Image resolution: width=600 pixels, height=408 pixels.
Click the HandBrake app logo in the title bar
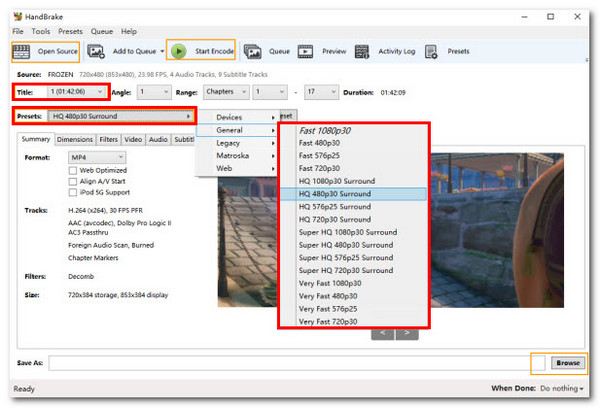pyautogui.click(x=18, y=16)
